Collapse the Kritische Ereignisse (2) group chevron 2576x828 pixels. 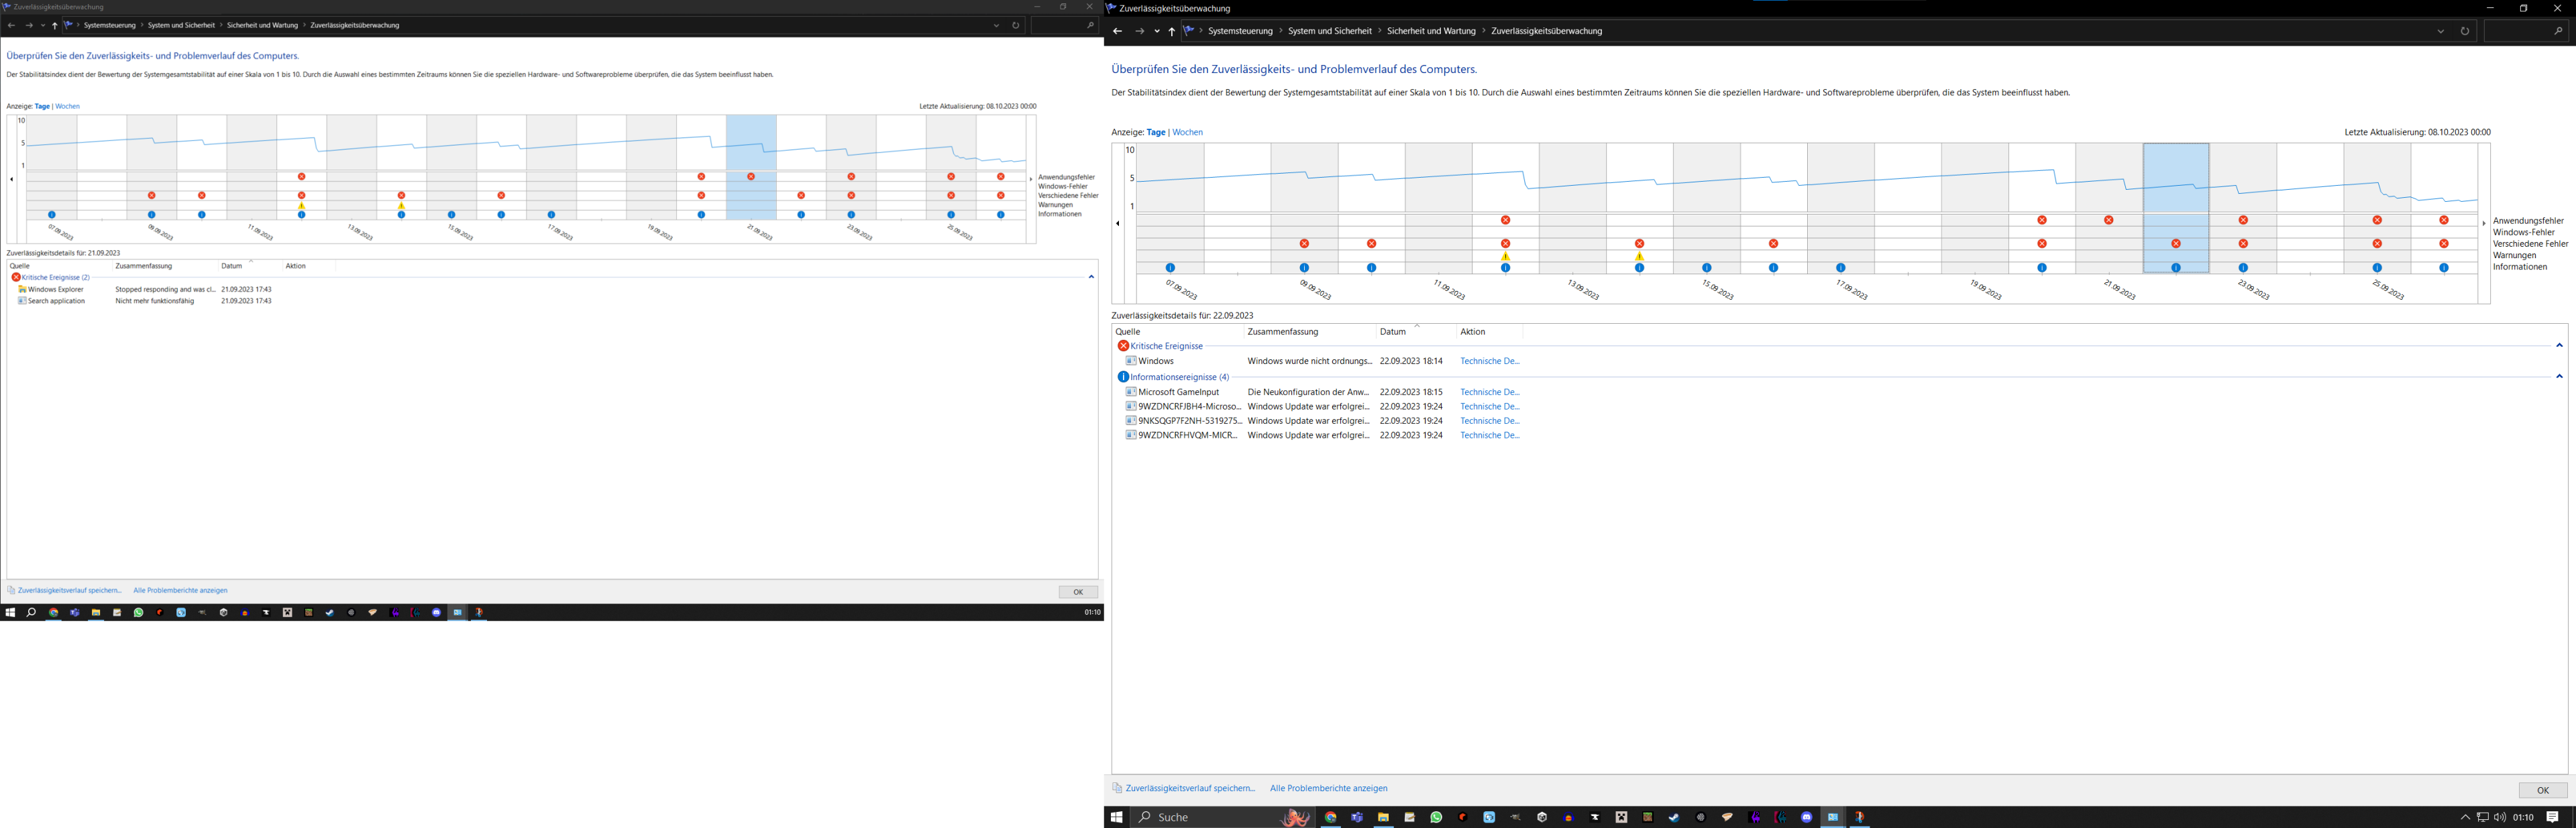[x=1091, y=277]
